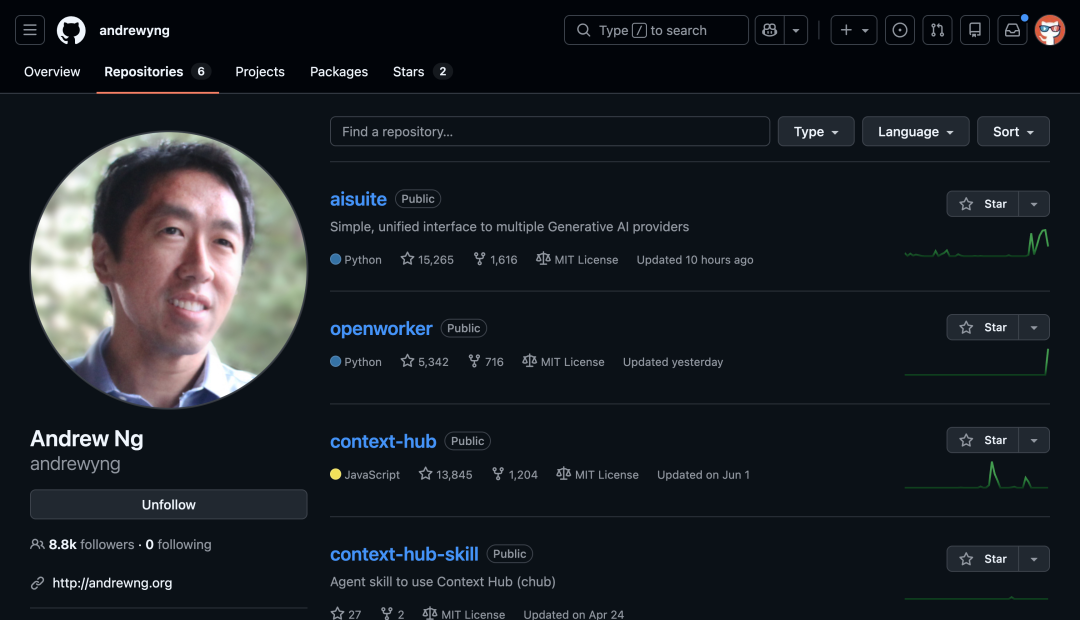This screenshot has width=1080, height=620.
Task: Open the Language filter dropdown
Action: click(x=915, y=131)
